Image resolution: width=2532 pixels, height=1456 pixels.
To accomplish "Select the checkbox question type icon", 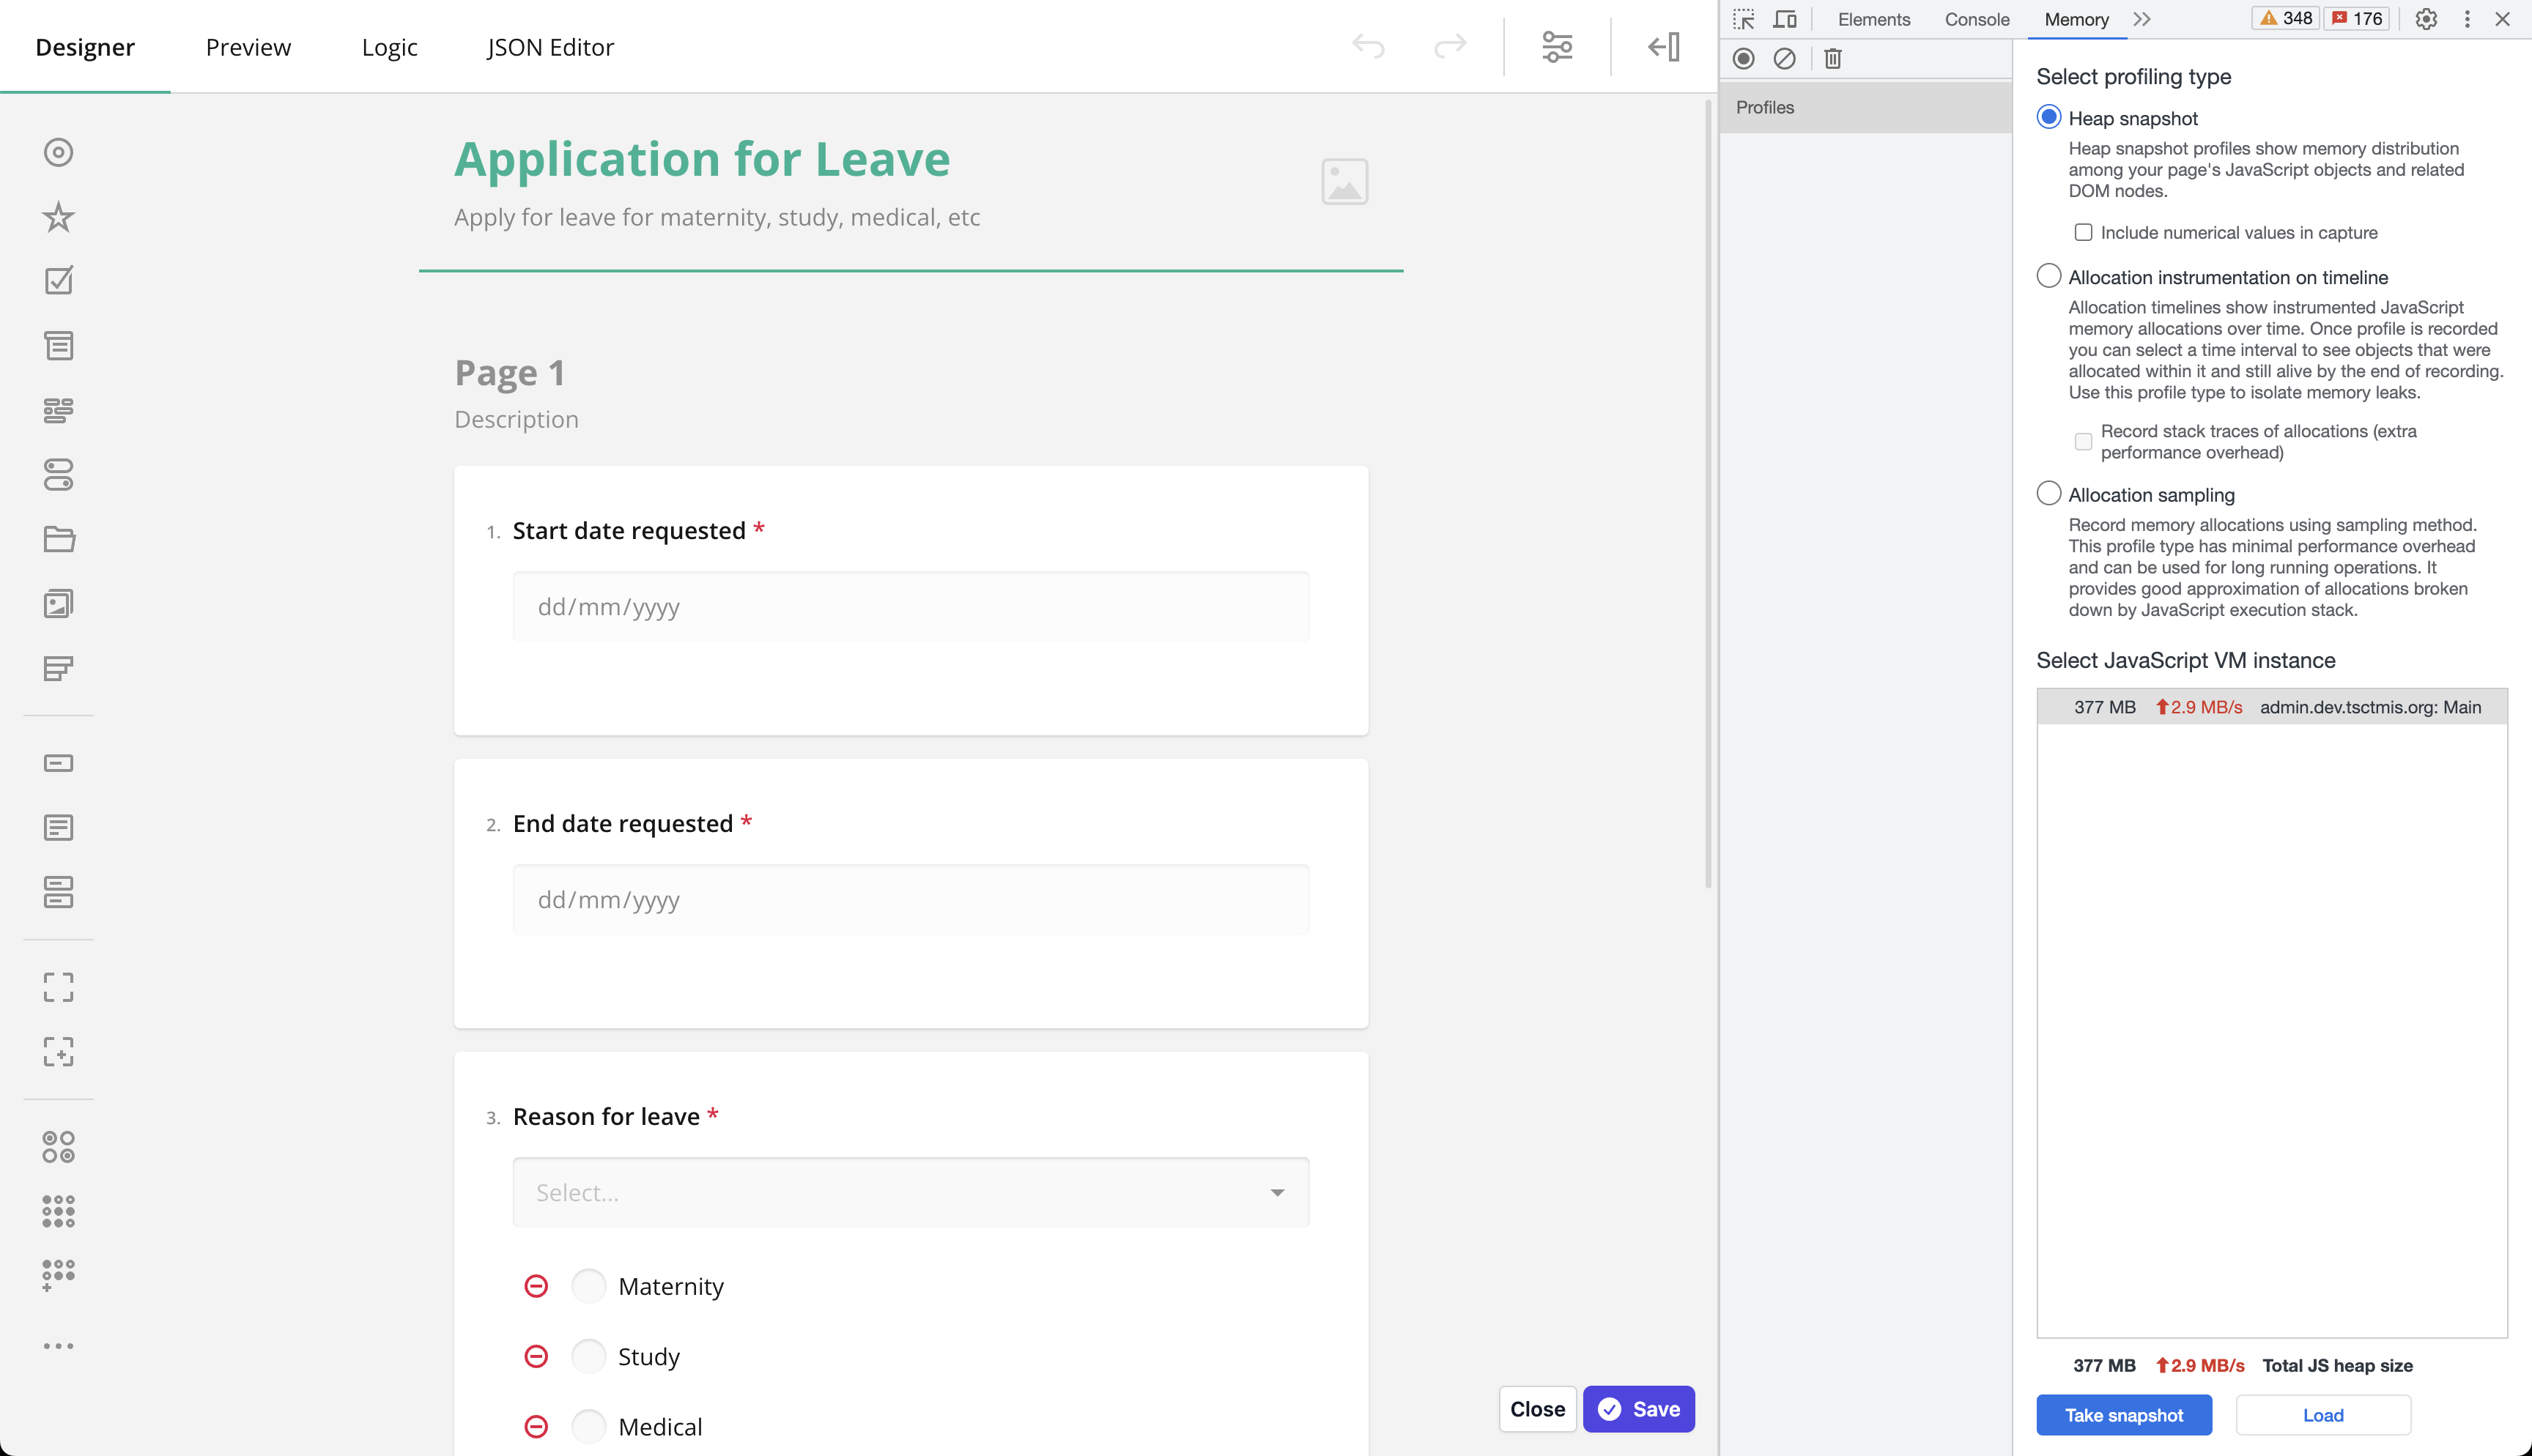I will click(57, 281).
